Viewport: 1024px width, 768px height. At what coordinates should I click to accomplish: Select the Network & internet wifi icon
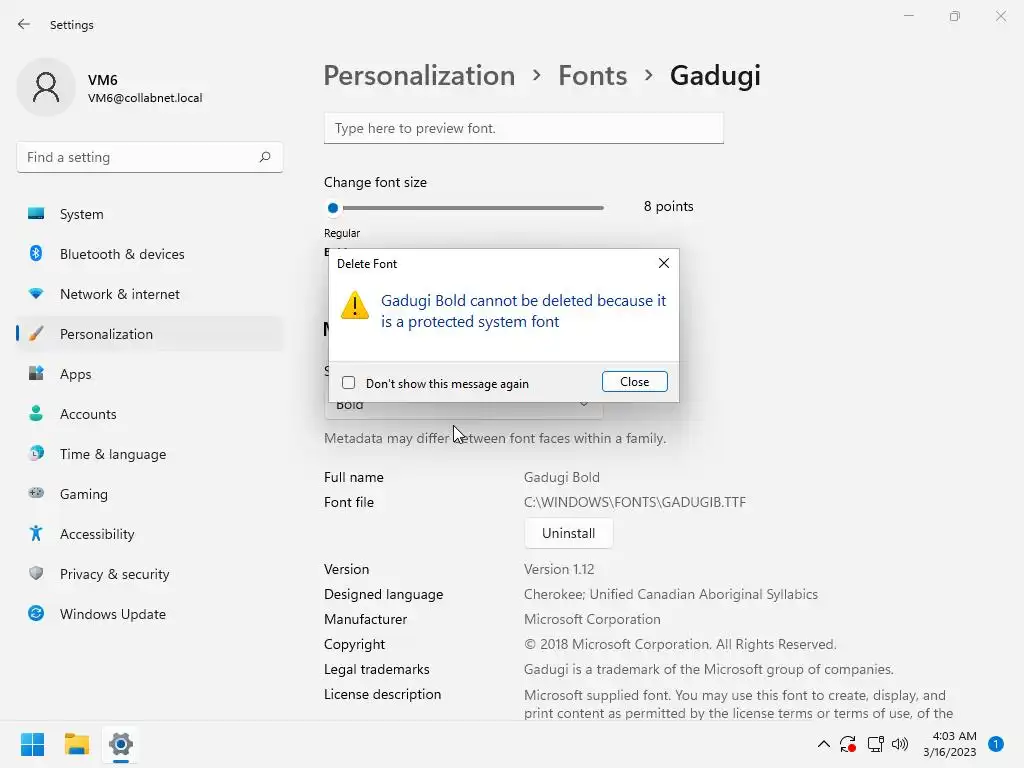36,294
